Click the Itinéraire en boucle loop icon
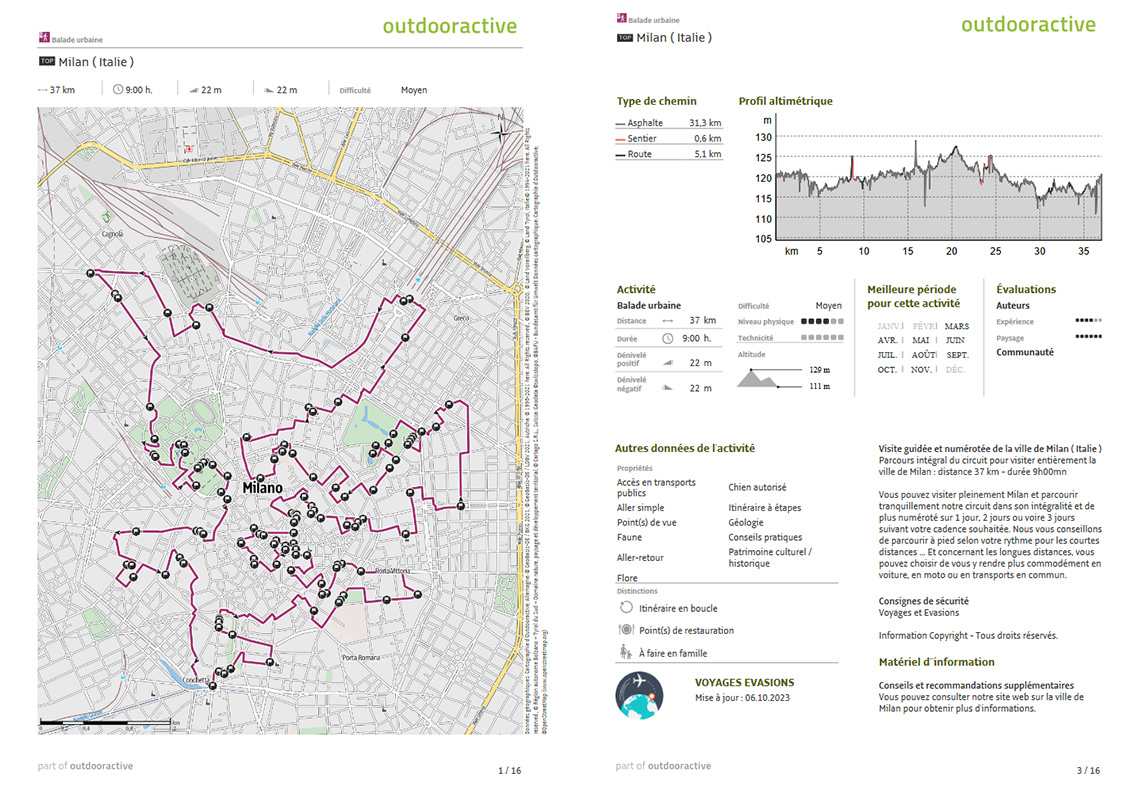Image resolution: width=1140 pixels, height=800 pixels. (626, 607)
